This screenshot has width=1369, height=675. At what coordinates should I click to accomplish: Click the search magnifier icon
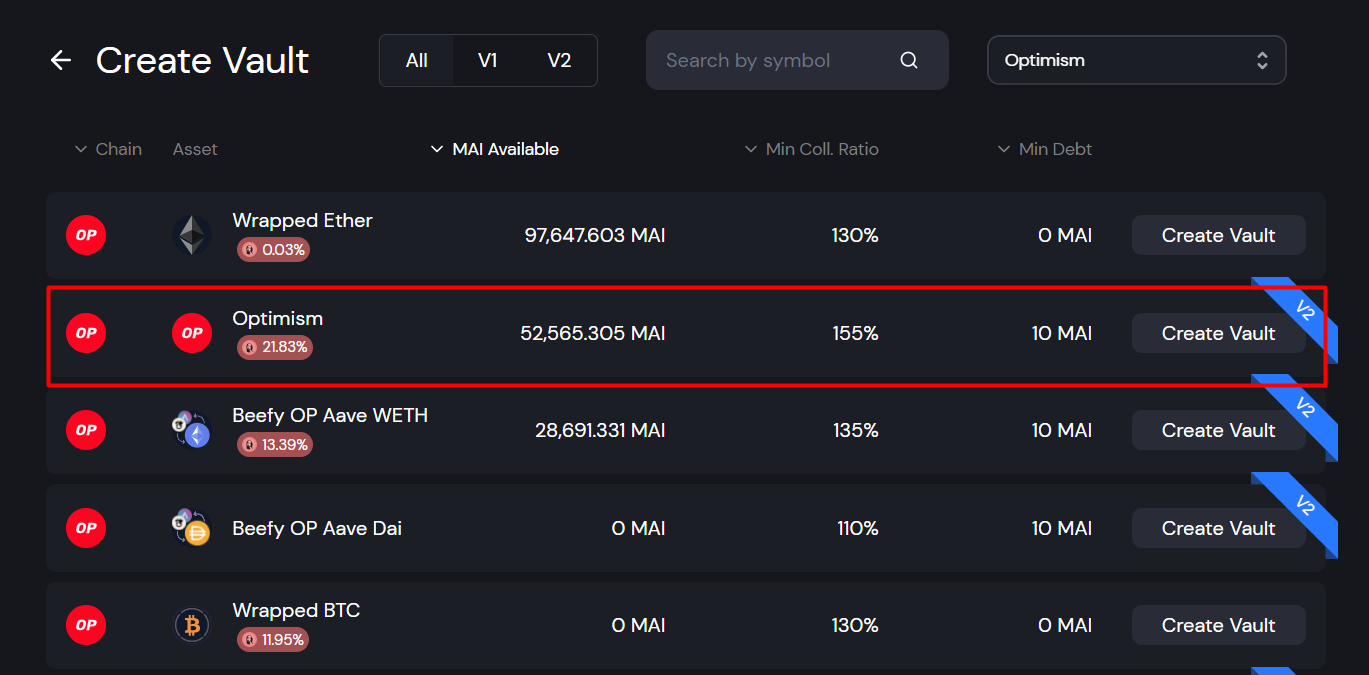point(909,60)
